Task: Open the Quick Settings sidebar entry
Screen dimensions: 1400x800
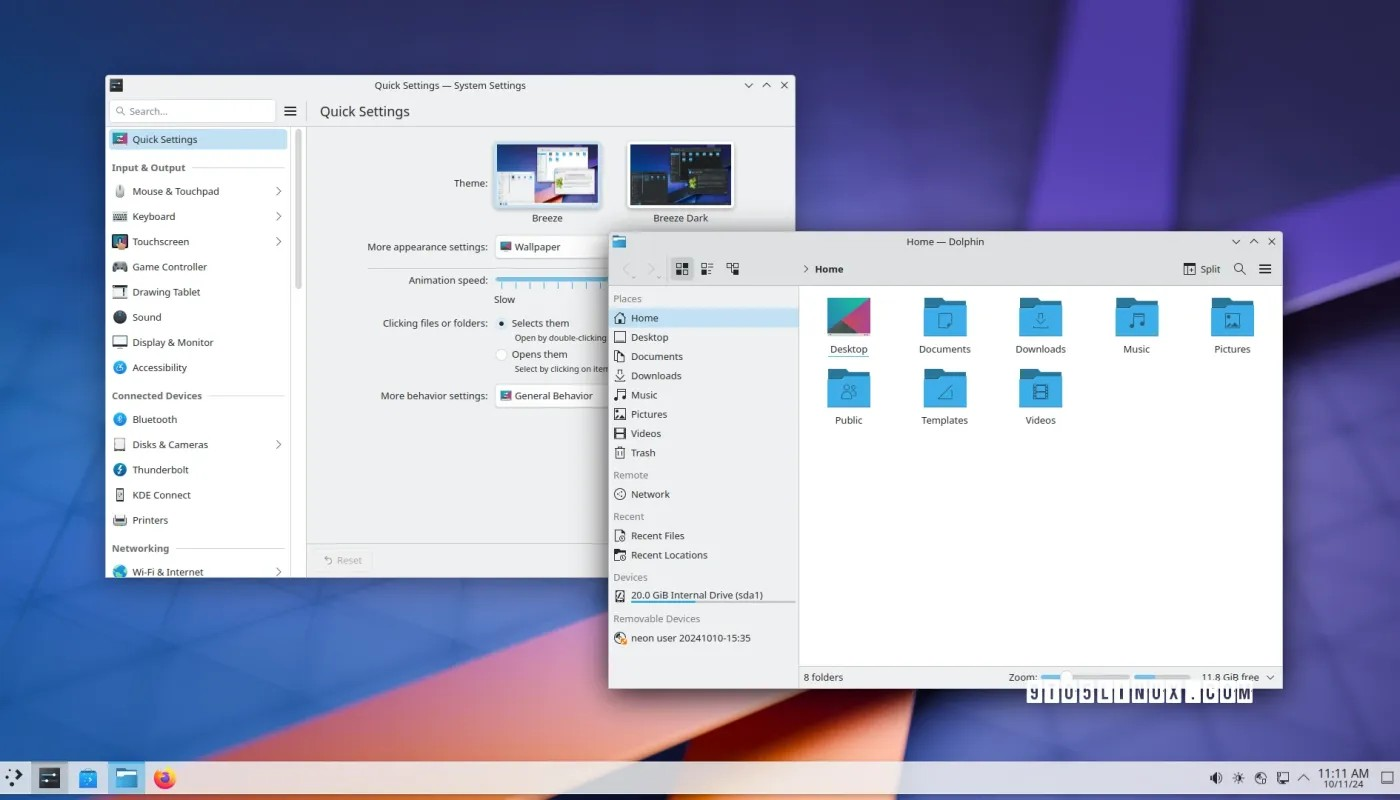Action: [x=163, y=139]
